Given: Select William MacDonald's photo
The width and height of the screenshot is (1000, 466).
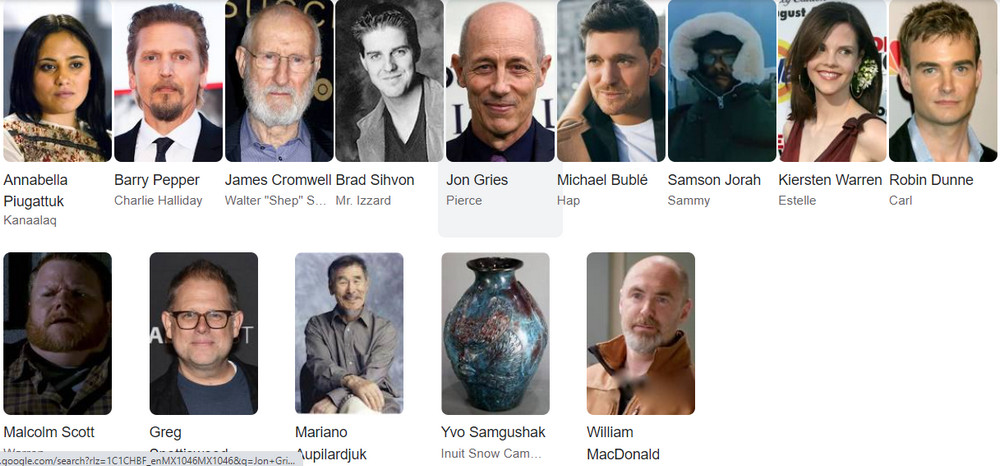Looking at the screenshot, I should pyautogui.click(x=641, y=333).
